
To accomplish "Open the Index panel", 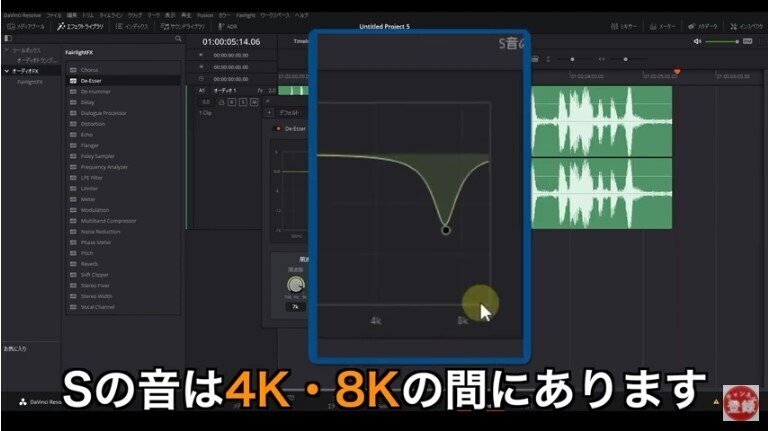I will [131, 26].
